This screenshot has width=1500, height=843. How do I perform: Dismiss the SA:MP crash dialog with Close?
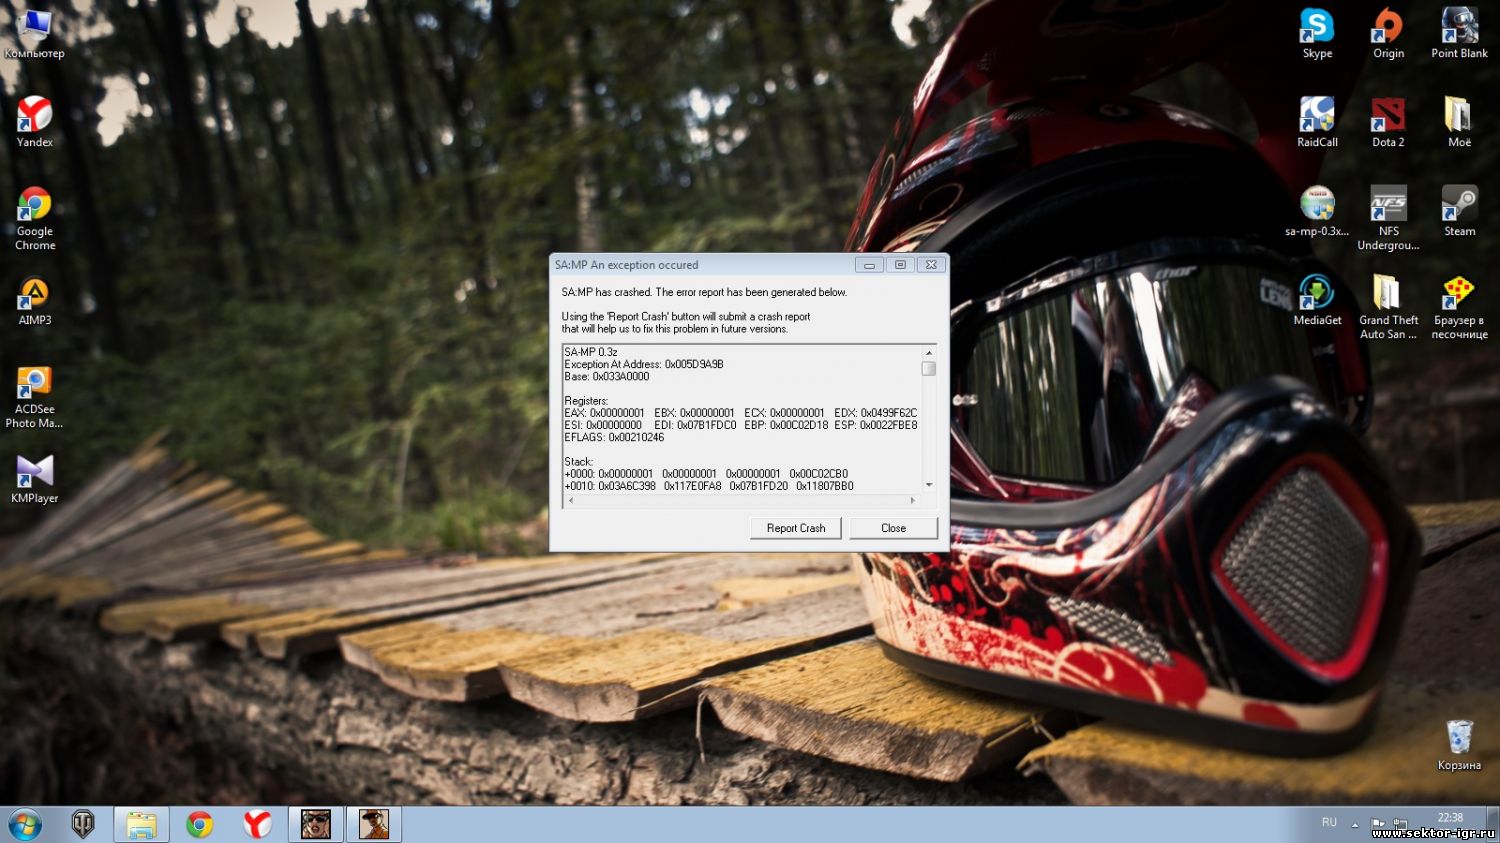893,528
